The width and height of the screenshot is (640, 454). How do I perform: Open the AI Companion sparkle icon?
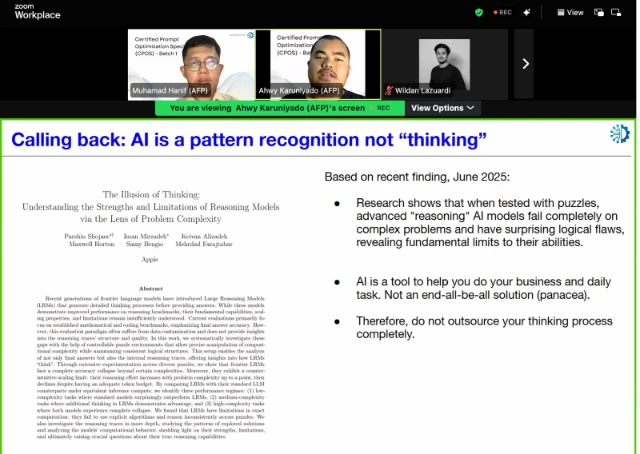click(x=527, y=13)
